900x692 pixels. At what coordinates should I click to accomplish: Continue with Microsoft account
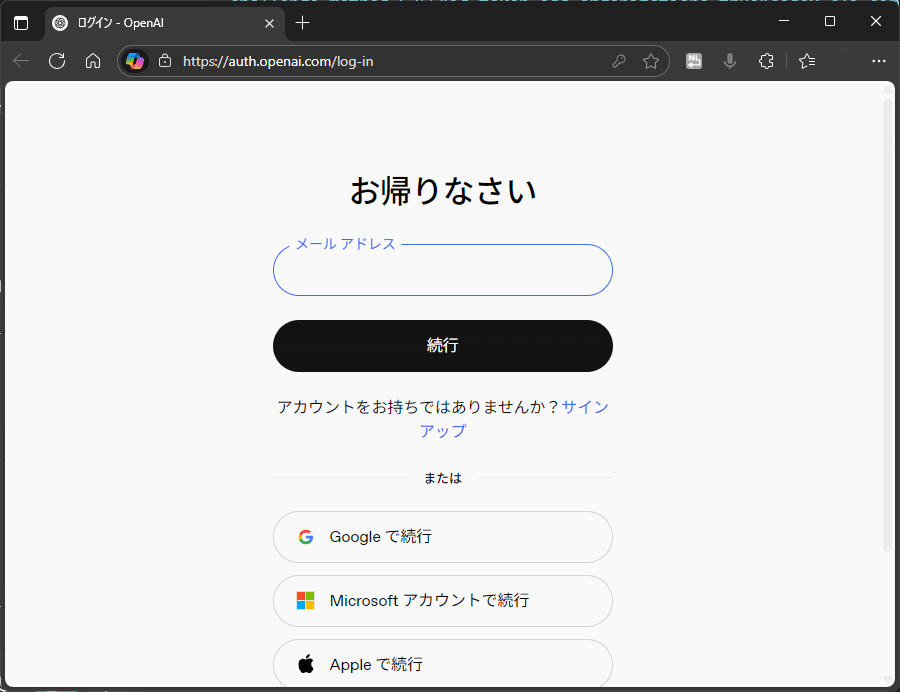pyautogui.click(x=442, y=601)
